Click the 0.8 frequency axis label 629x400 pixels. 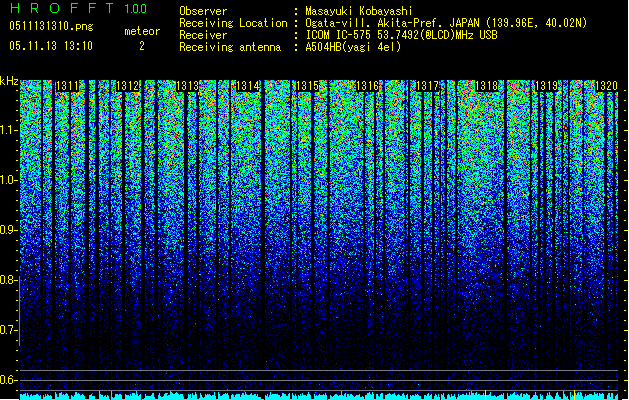pyautogui.click(x=9, y=280)
